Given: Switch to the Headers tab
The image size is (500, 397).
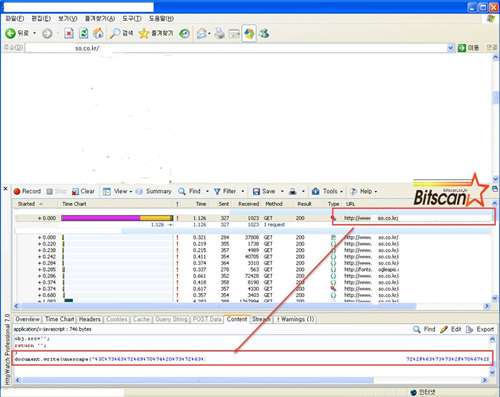Looking at the screenshot, I should tap(90, 319).
